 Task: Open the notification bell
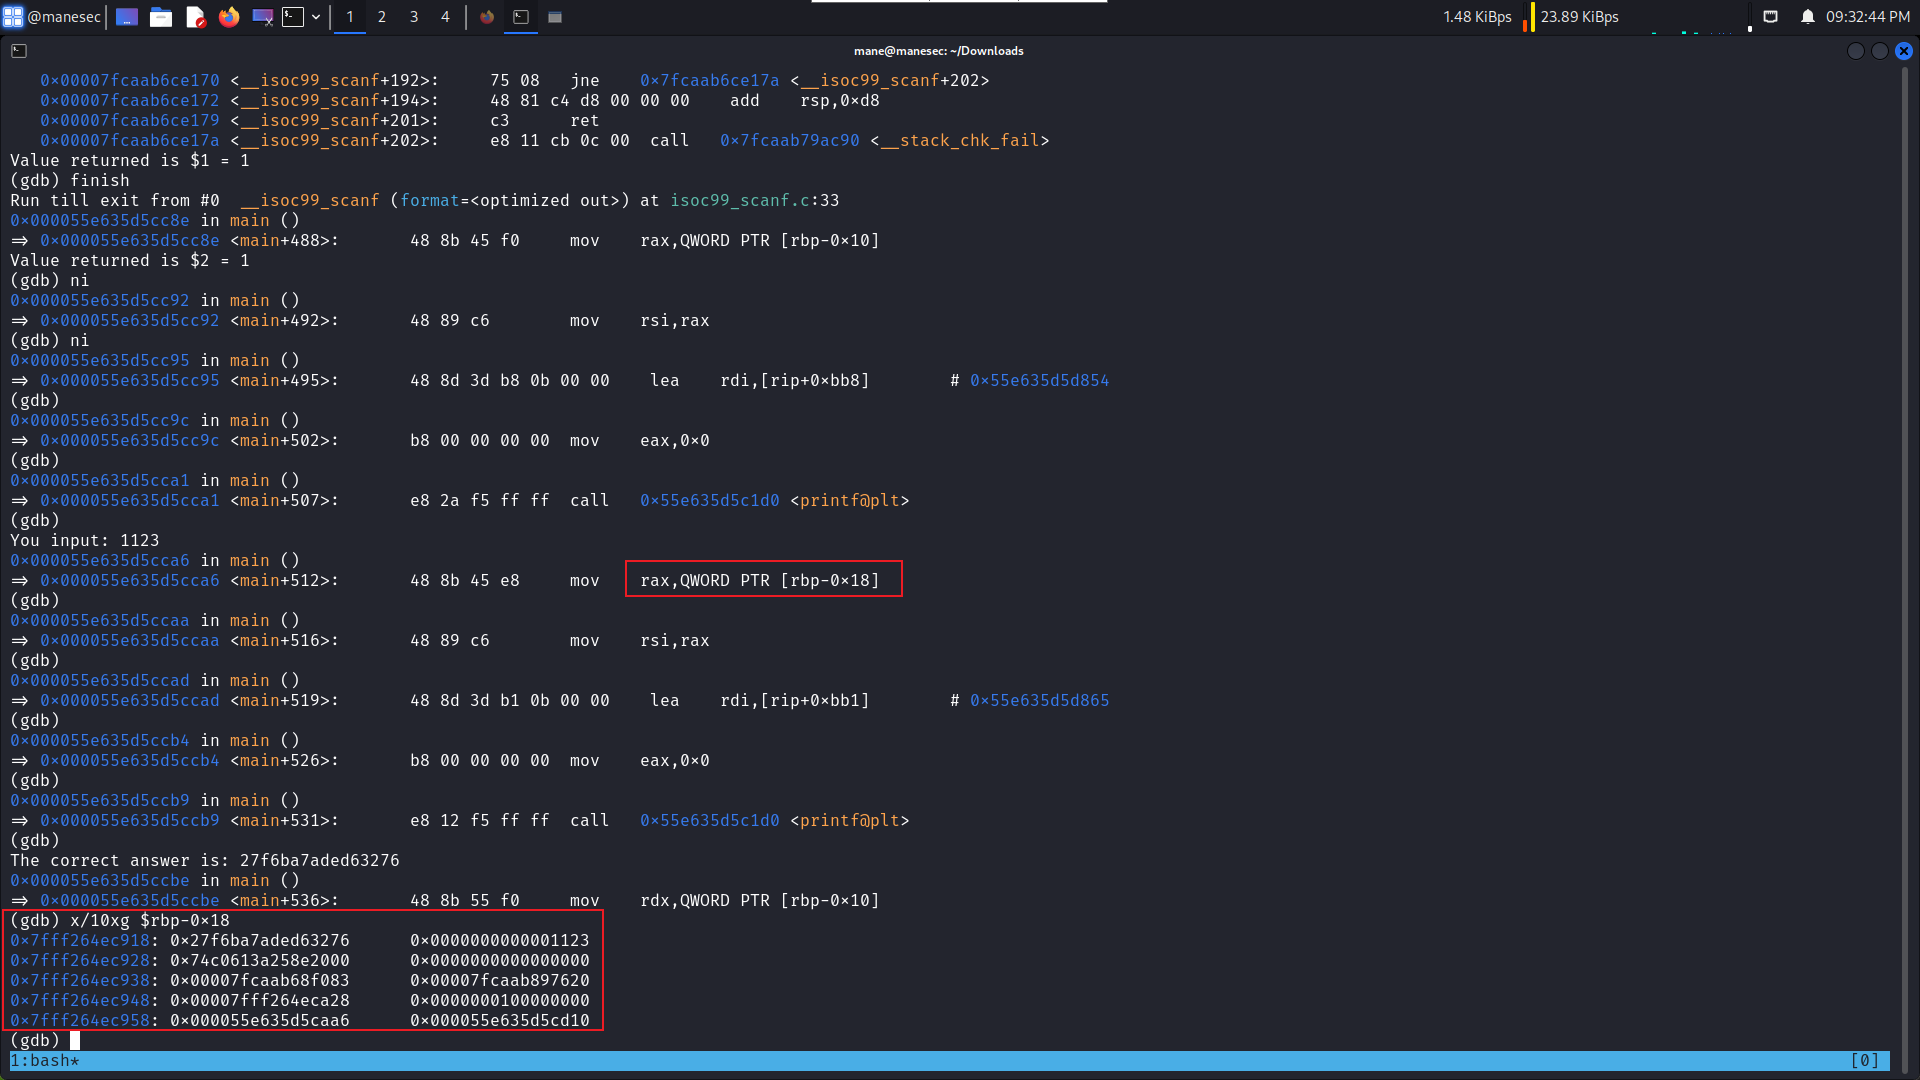coord(1808,16)
